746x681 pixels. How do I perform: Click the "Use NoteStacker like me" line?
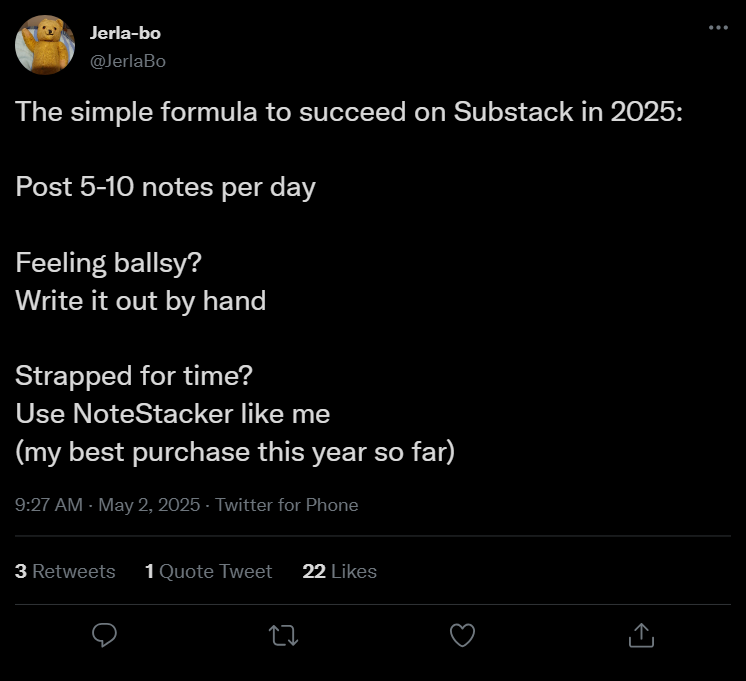tap(172, 414)
